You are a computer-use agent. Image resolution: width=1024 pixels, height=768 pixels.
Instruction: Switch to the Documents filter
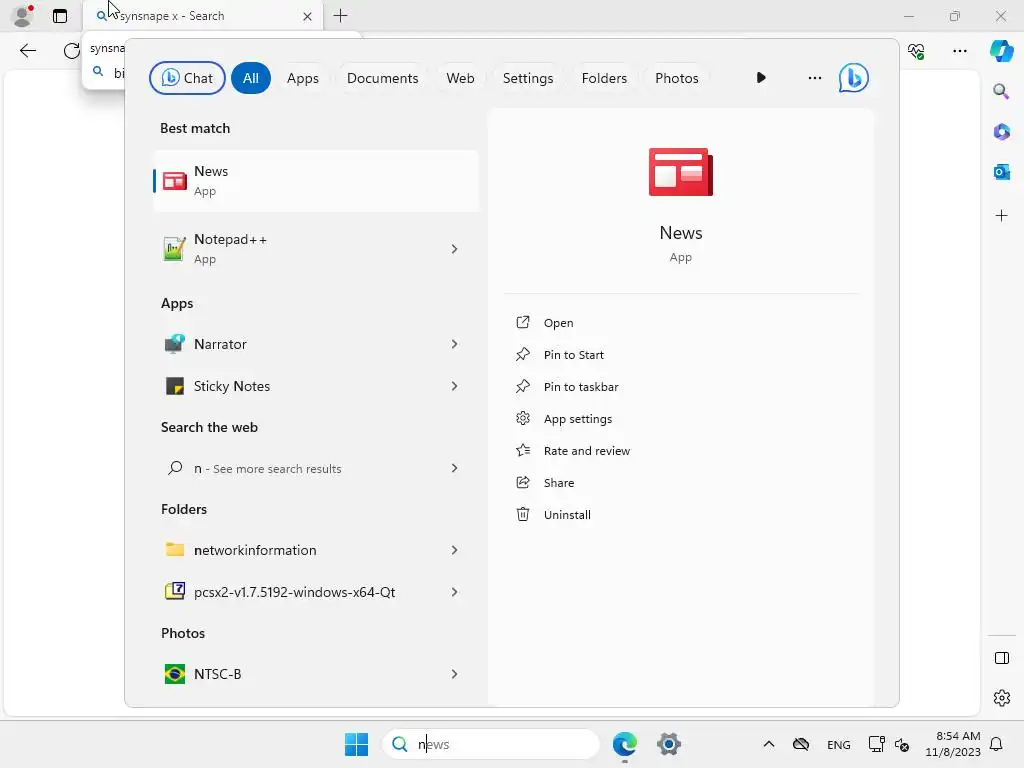tap(382, 78)
